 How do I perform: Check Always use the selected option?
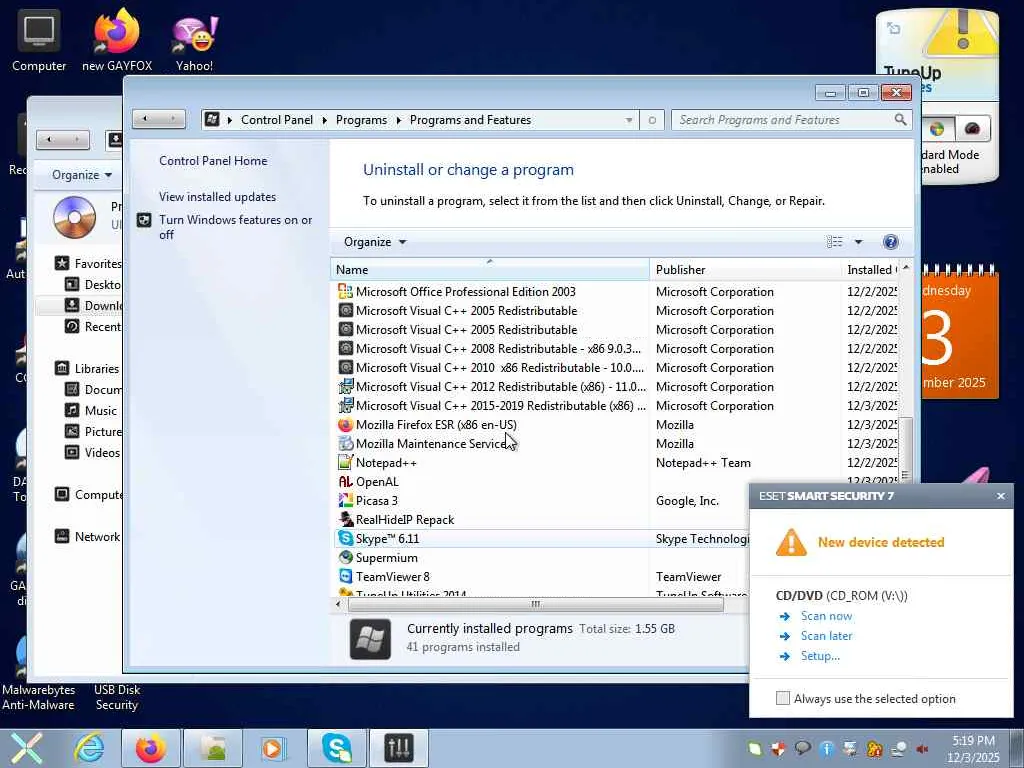coord(782,698)
